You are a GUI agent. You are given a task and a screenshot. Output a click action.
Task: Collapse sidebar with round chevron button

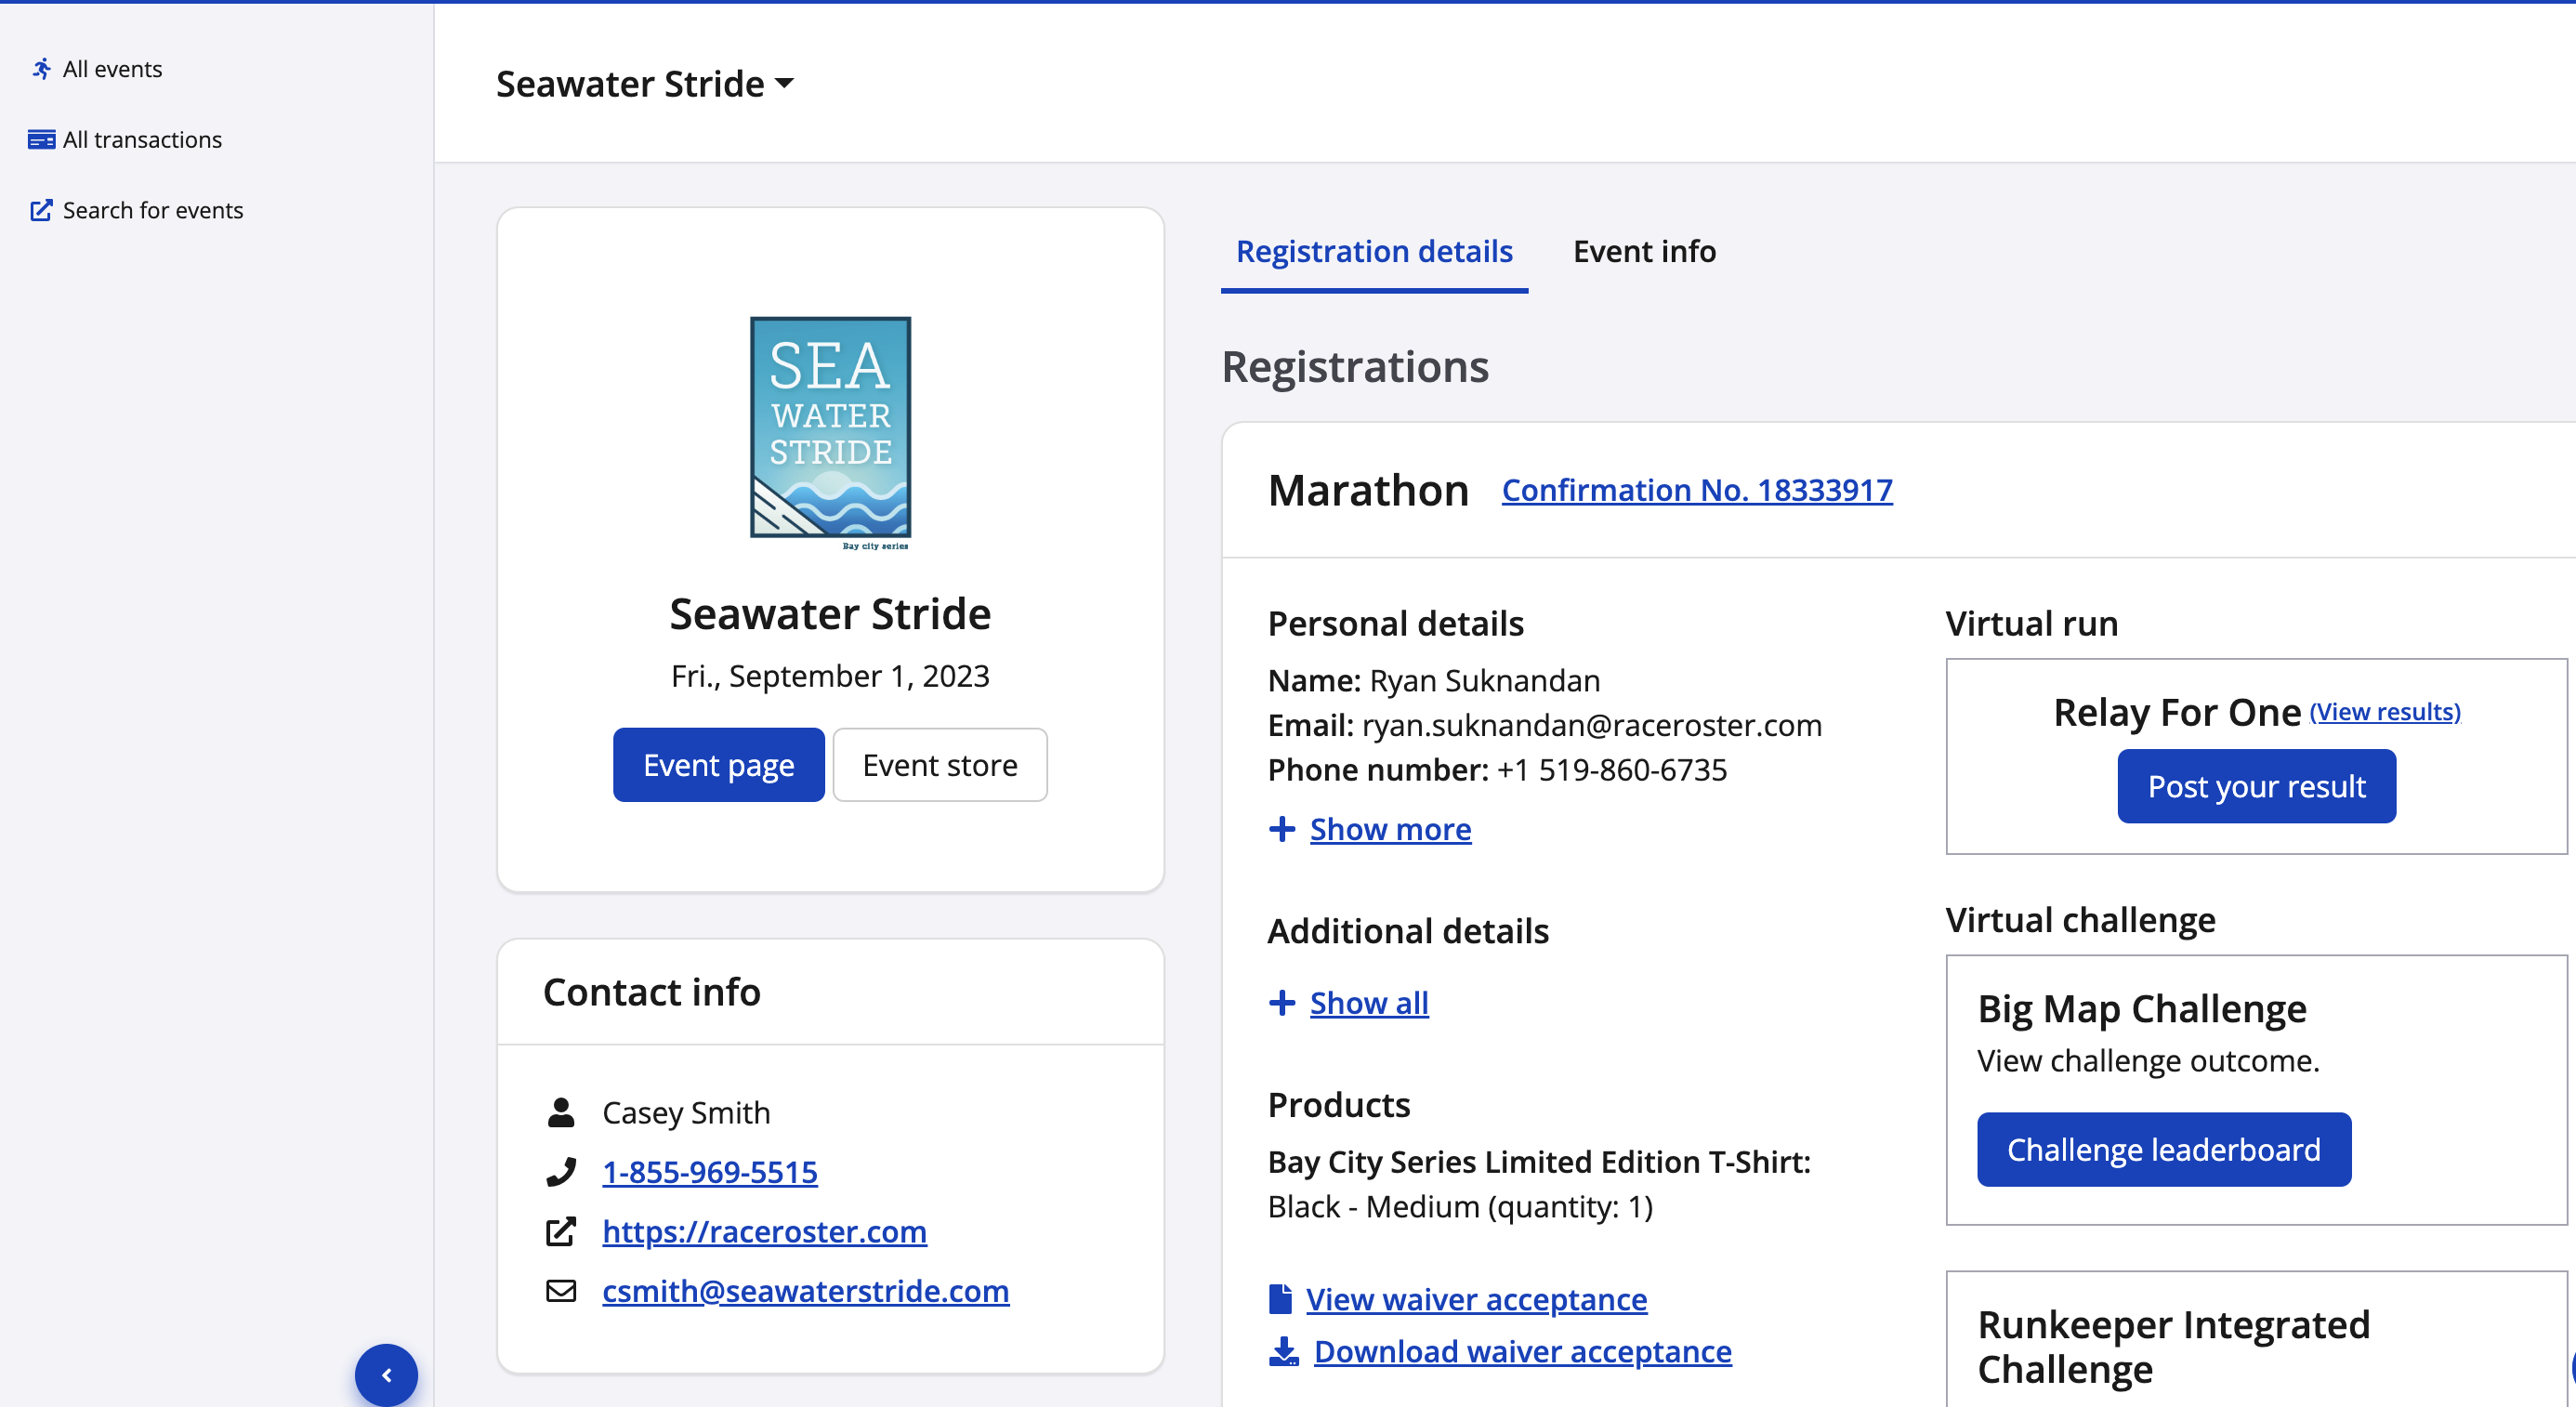point(386,1375)
